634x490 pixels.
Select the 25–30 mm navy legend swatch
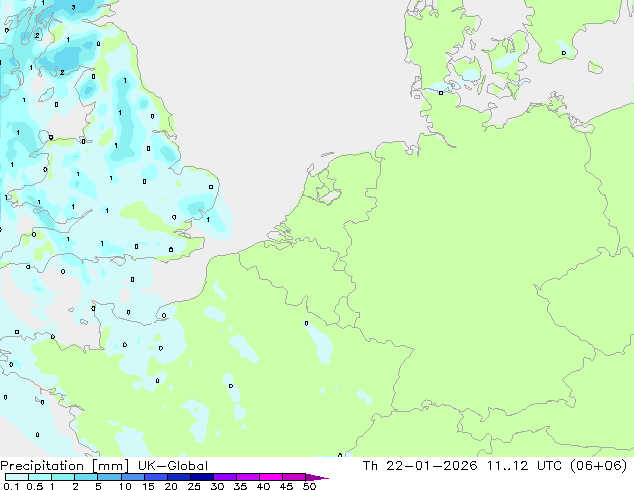[202, 477]
